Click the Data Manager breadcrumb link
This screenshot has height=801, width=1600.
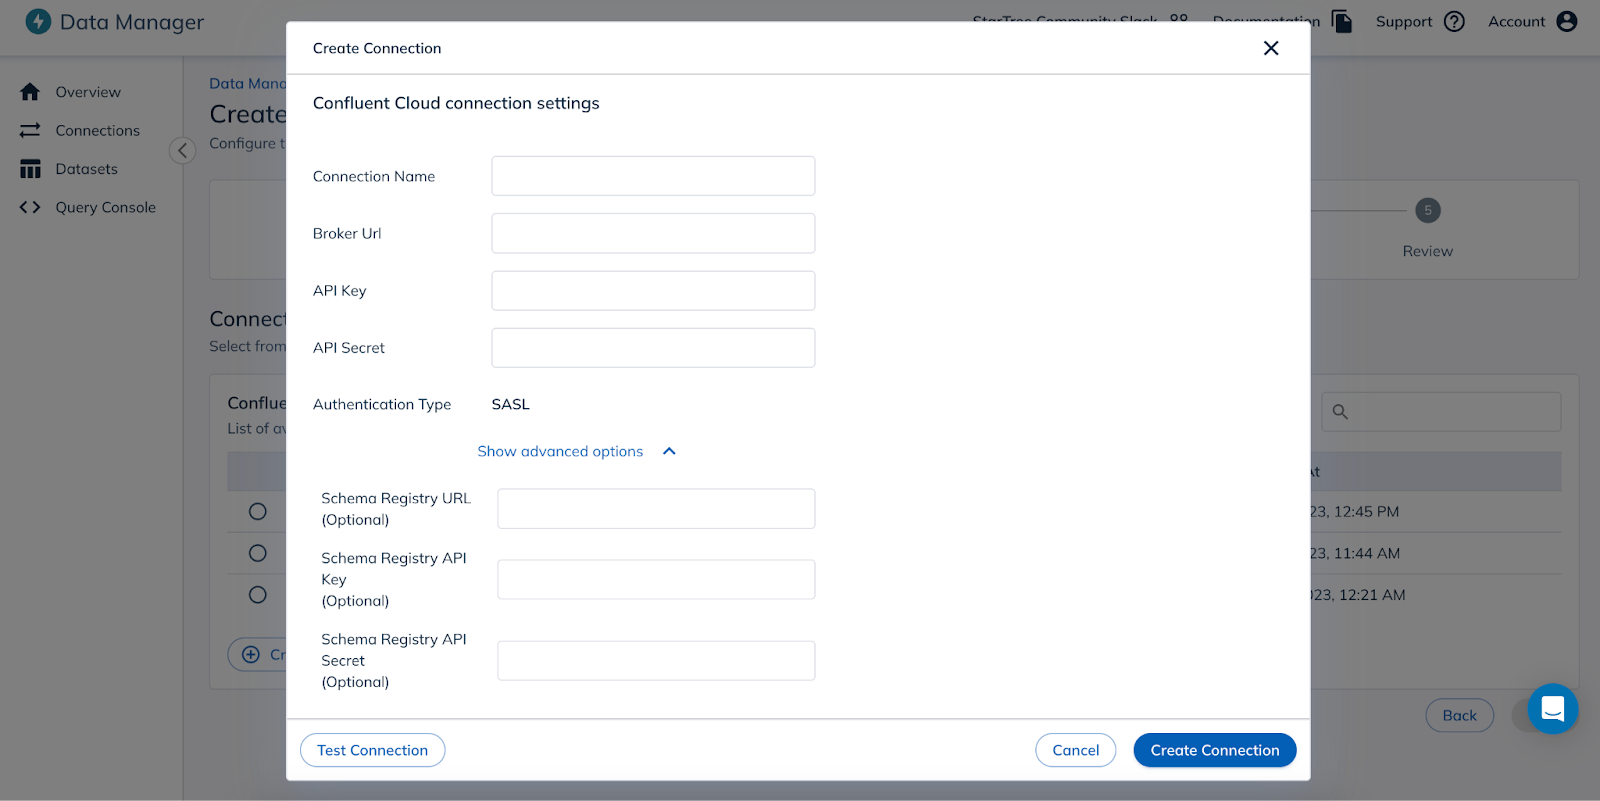247,83
